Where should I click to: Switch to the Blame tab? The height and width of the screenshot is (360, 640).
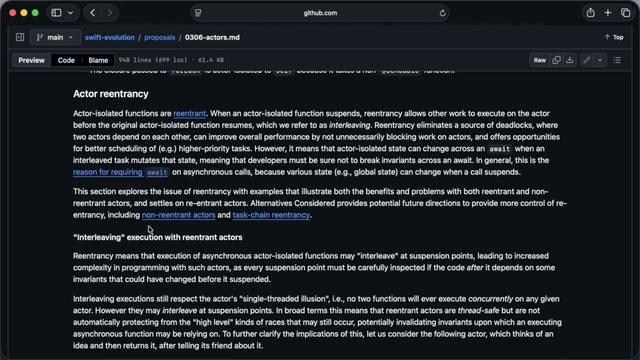click(98, 60)
